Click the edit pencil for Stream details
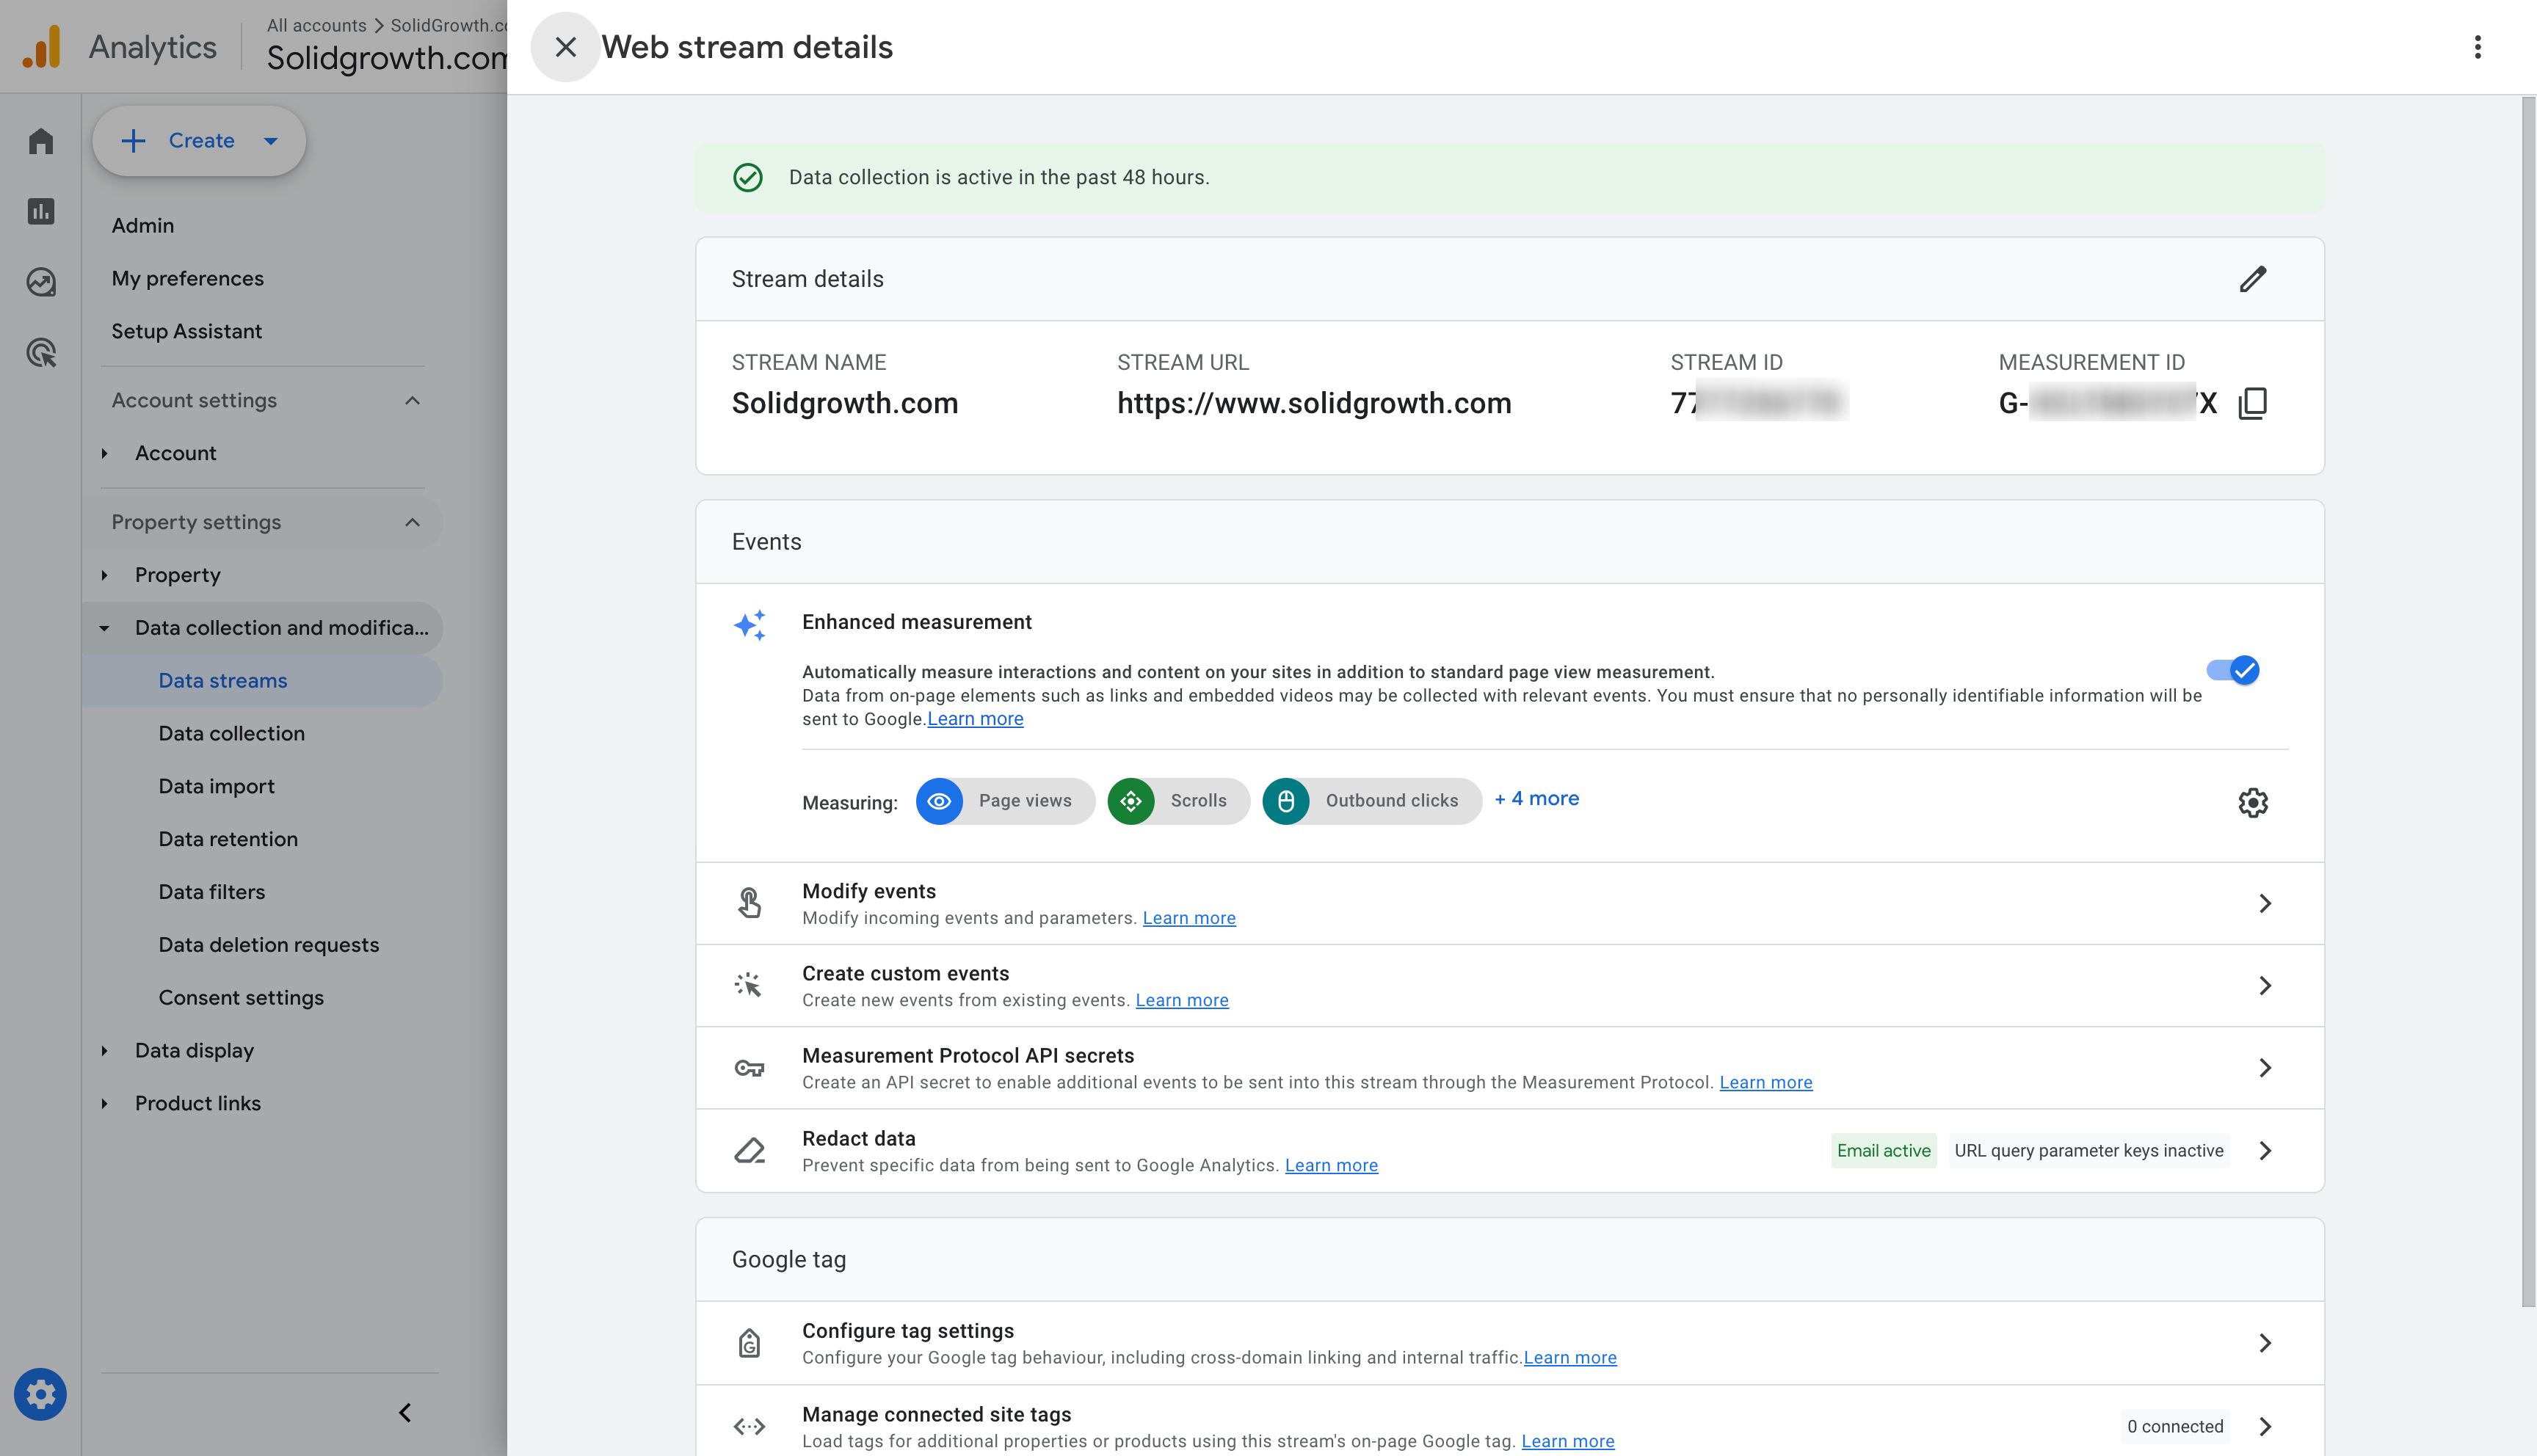Image resolution: width=2537 pixels, height=1456 pixels. pos(2252,279)
